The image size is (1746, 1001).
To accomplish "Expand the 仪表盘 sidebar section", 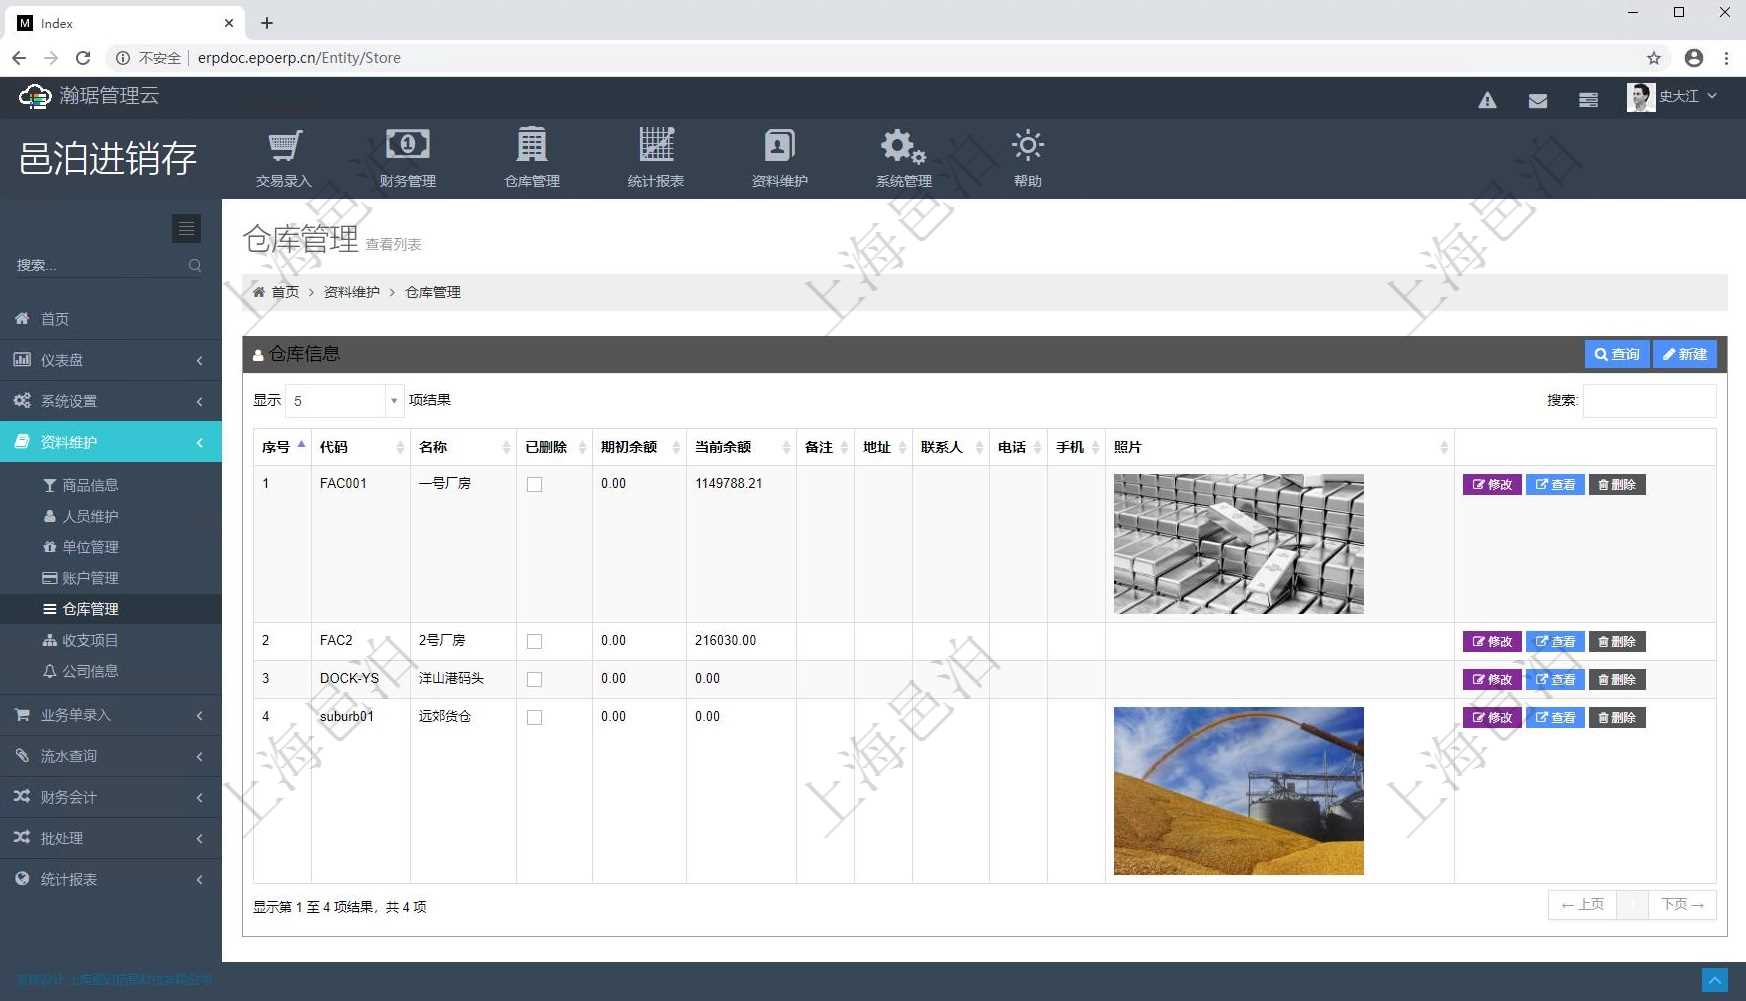I will click(x=110, y=360).
